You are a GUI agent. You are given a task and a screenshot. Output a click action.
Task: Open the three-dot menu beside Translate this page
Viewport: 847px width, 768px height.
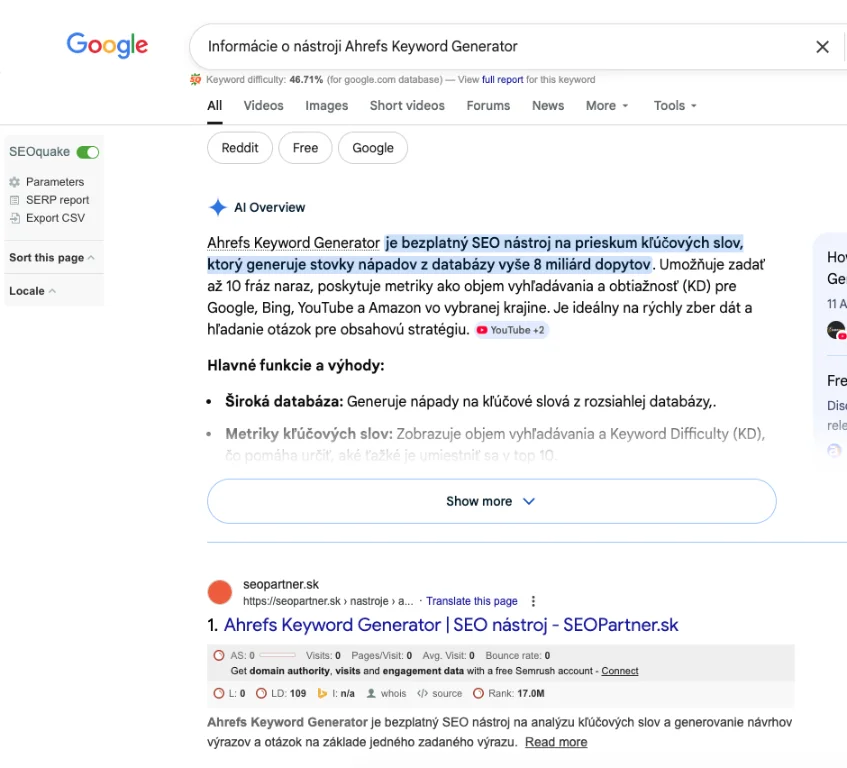[533, 601]
